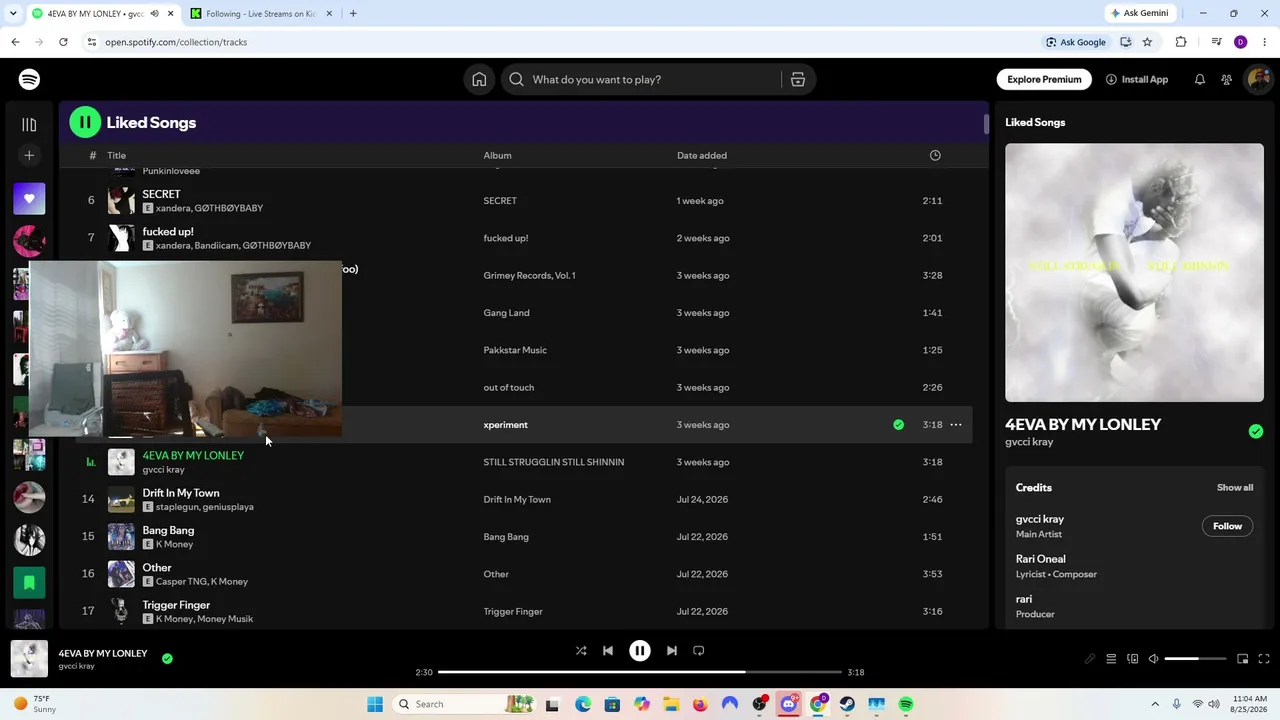
Task: Sort by Date added column
Action: tap(702, 155)
